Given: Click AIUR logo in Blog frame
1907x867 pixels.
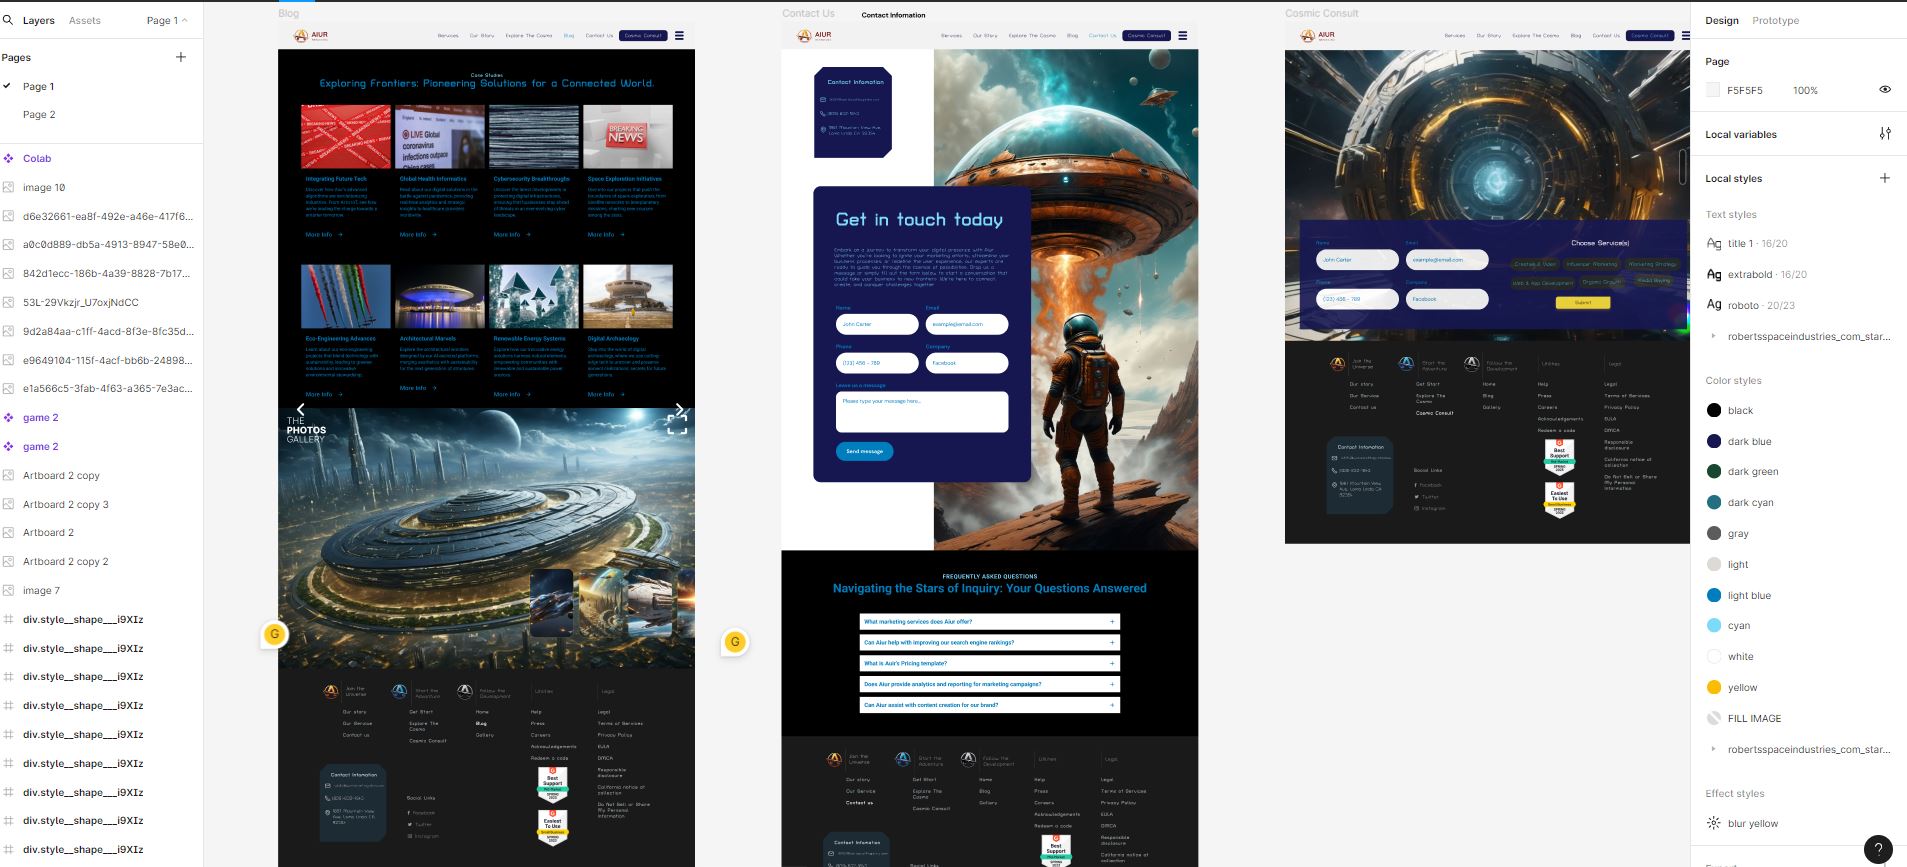Looking at the screenshot, I should click(x=311, y=35).
